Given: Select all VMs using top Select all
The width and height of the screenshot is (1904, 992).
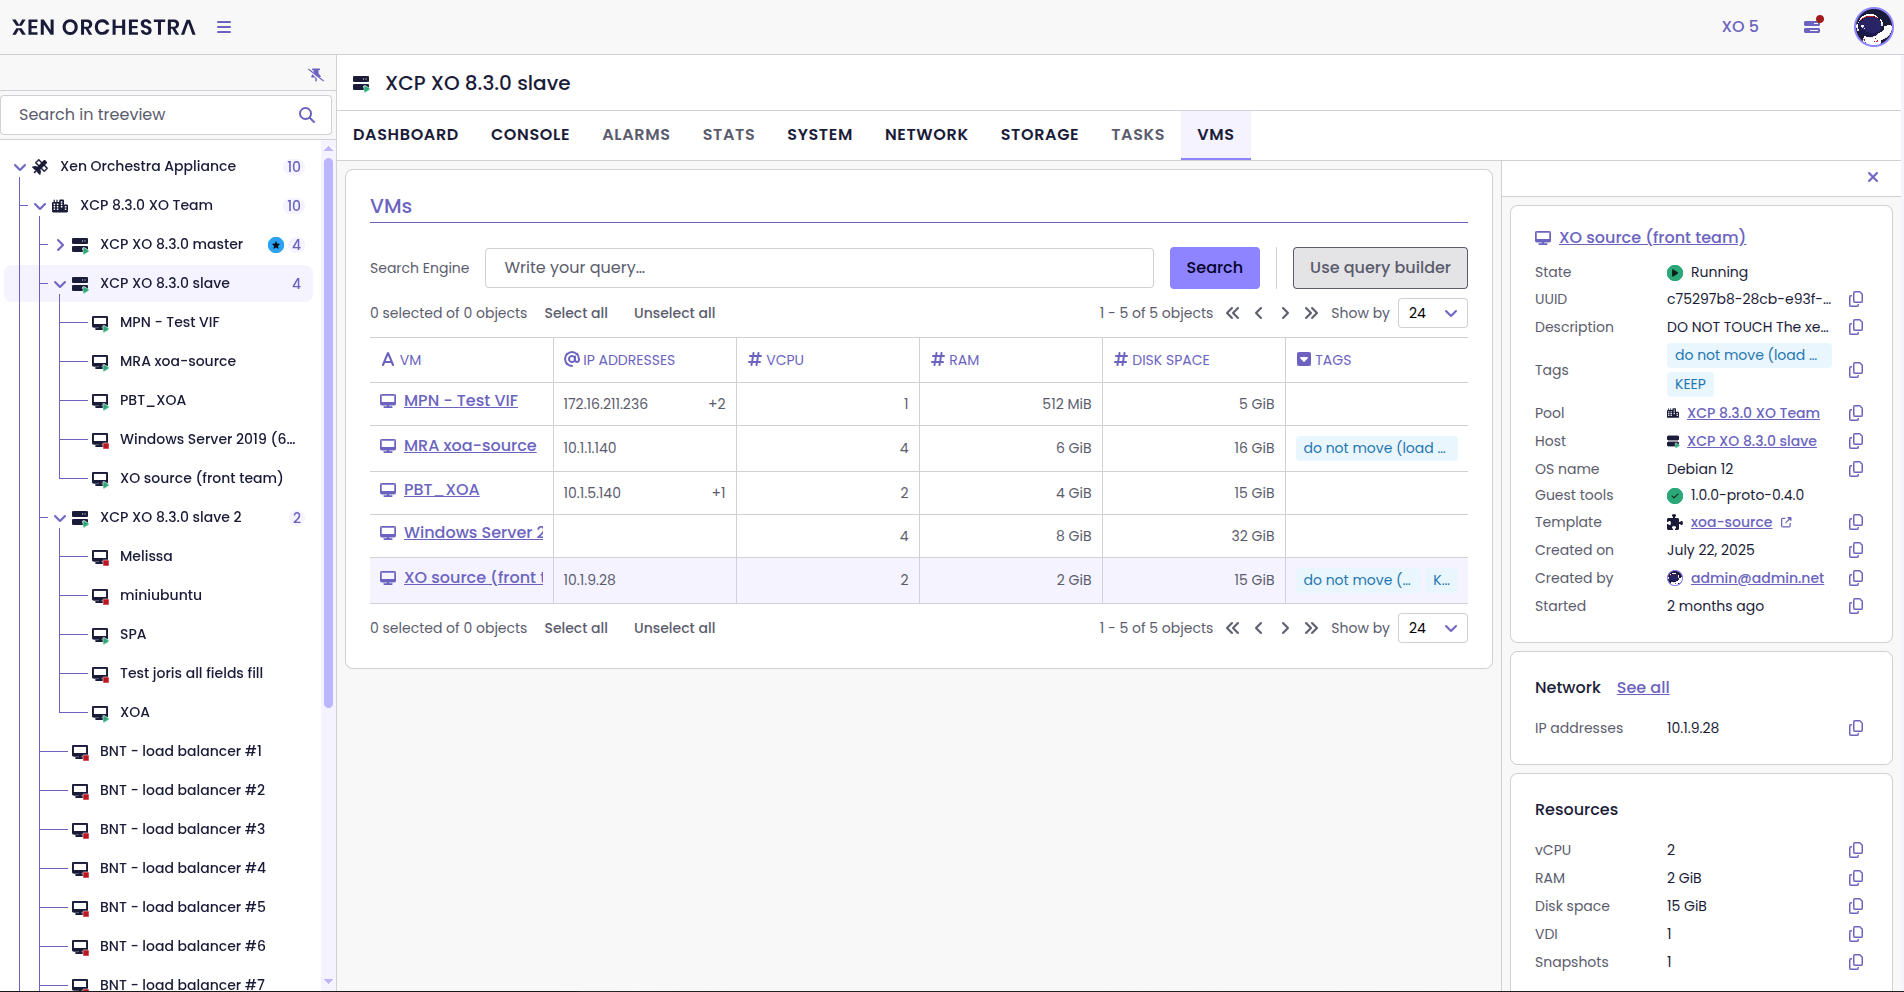Looking at the screenshot, I should point(576,313).
